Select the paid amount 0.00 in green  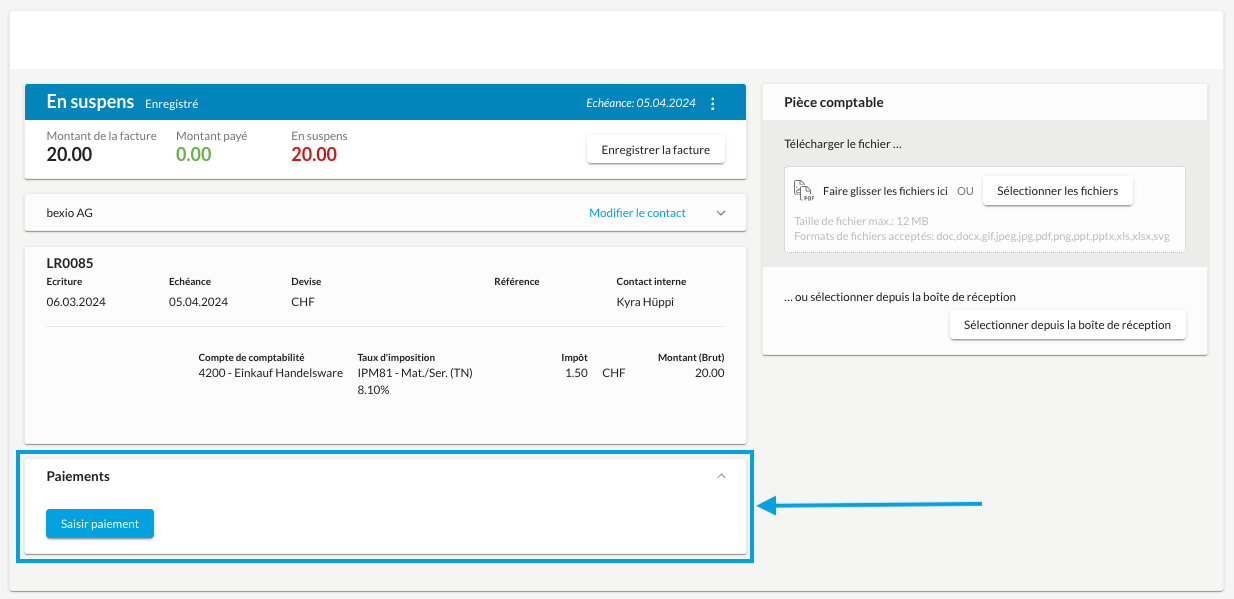pyautogui.click(x=194, y=154)
